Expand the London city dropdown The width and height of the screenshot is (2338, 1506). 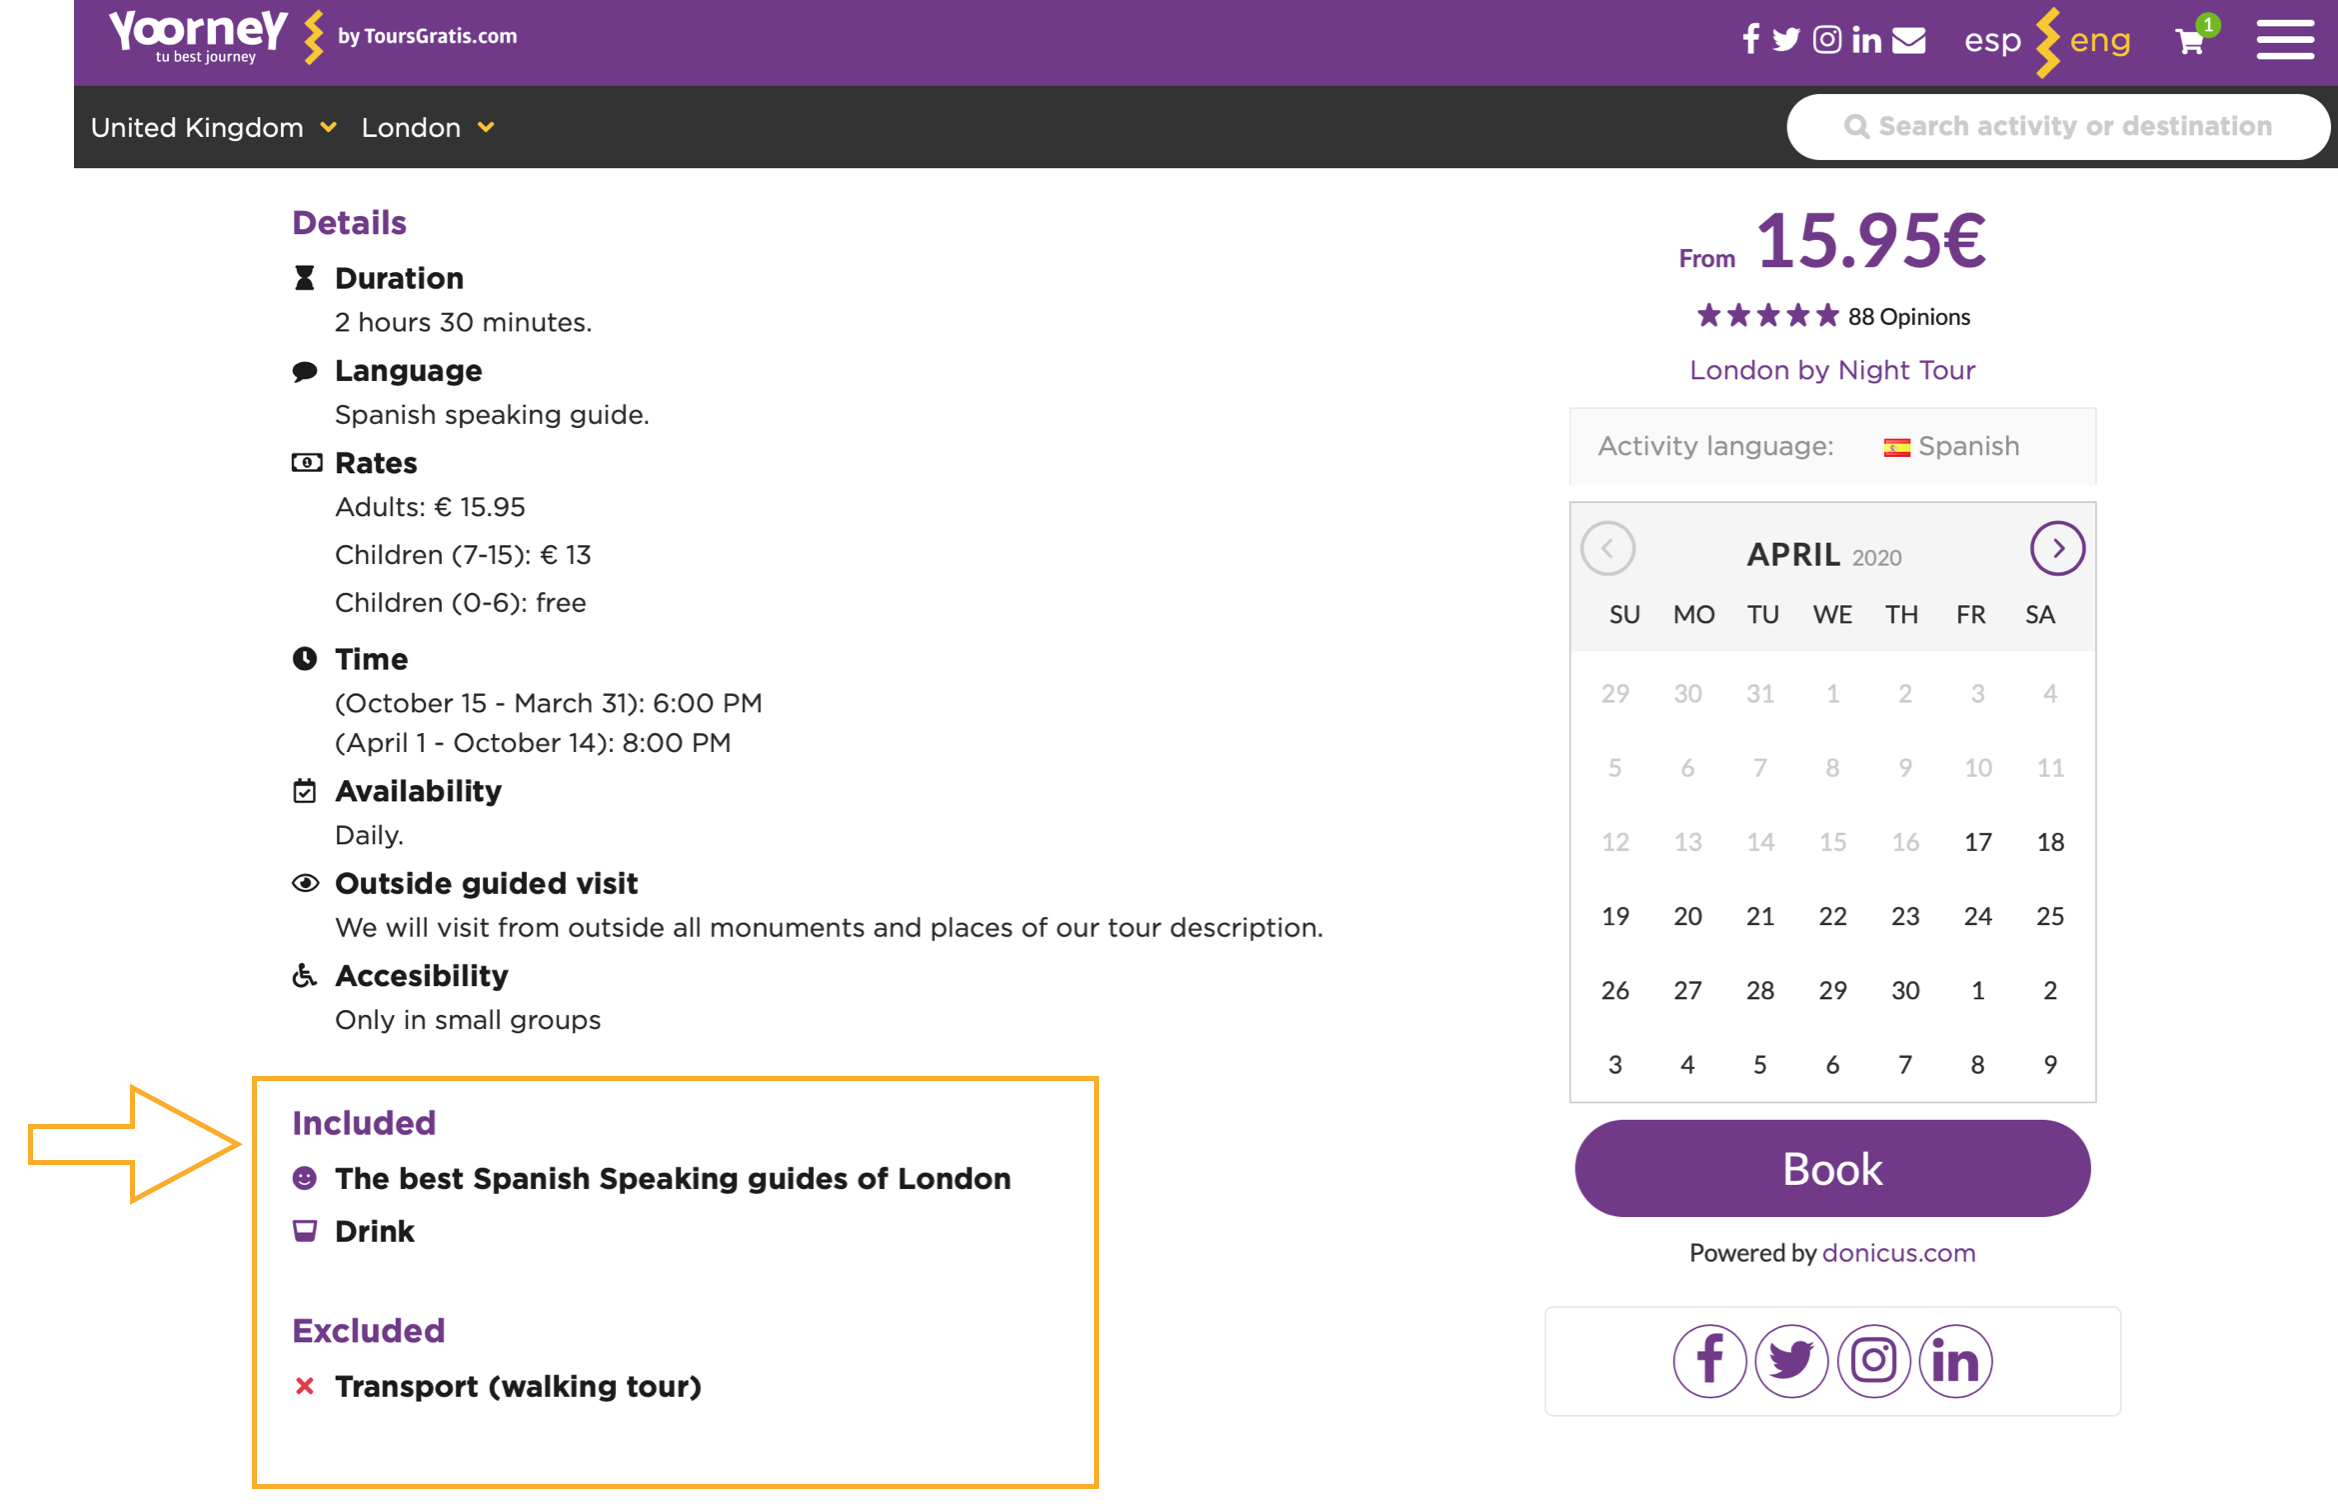click(x=428, y=128)
